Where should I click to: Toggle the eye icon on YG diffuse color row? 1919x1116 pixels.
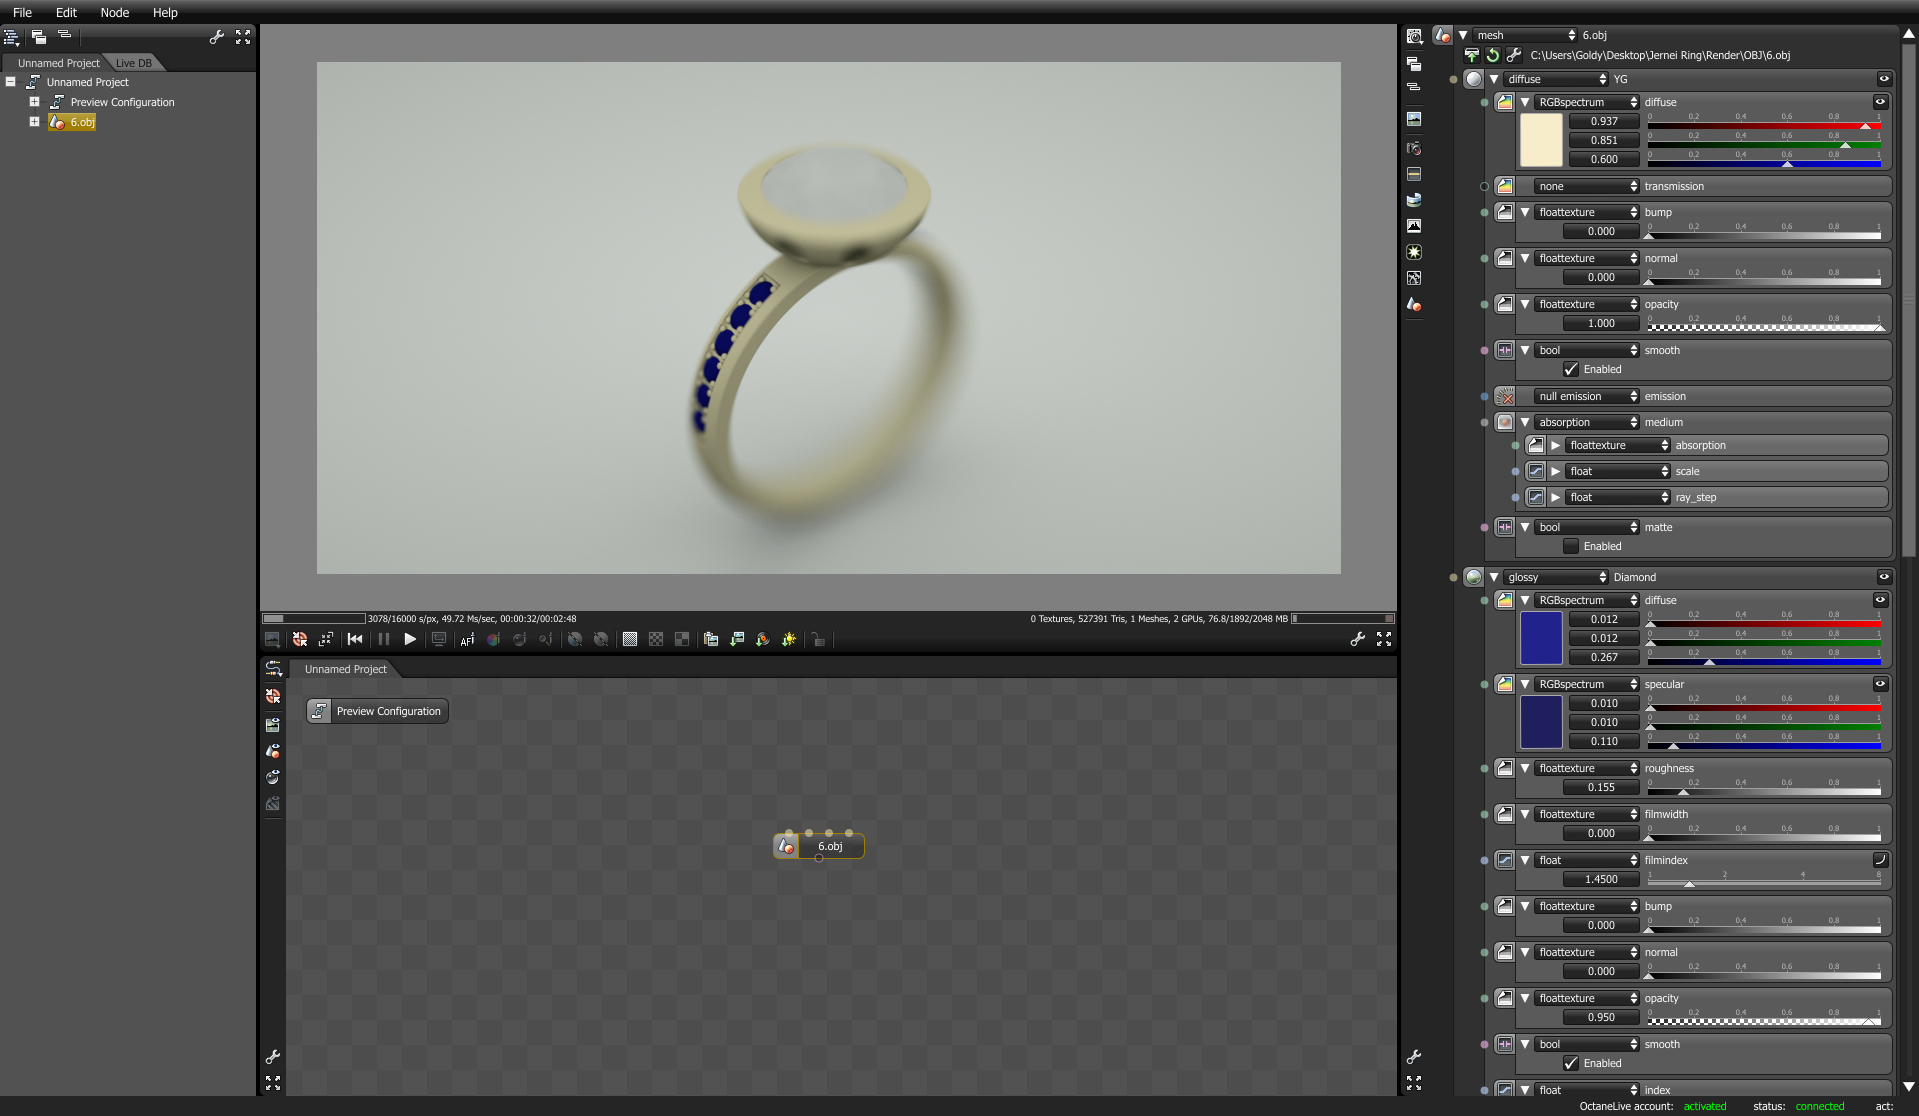pyautogui.click(x=1880, y=102)
